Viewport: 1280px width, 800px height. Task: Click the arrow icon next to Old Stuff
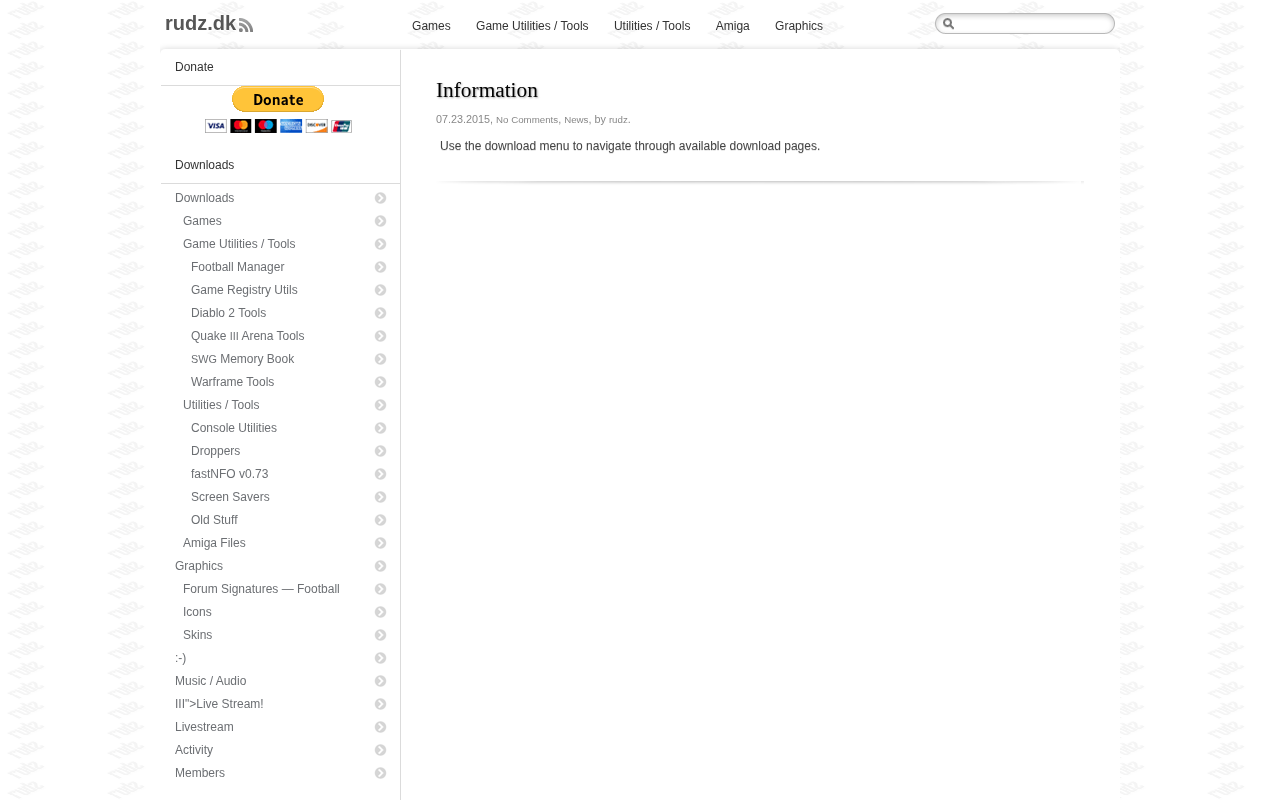click(x=381, y=520)
